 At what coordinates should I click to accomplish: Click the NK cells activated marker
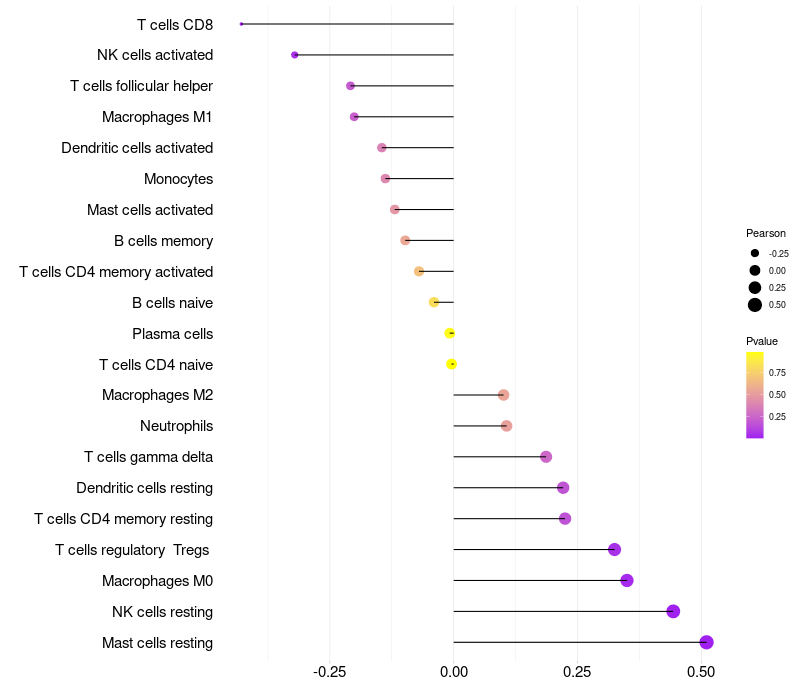tap(294, 55)
